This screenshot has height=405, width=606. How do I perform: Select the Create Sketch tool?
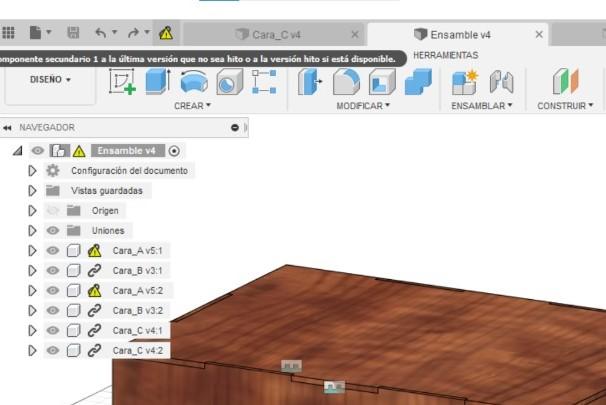coord(122,82)
